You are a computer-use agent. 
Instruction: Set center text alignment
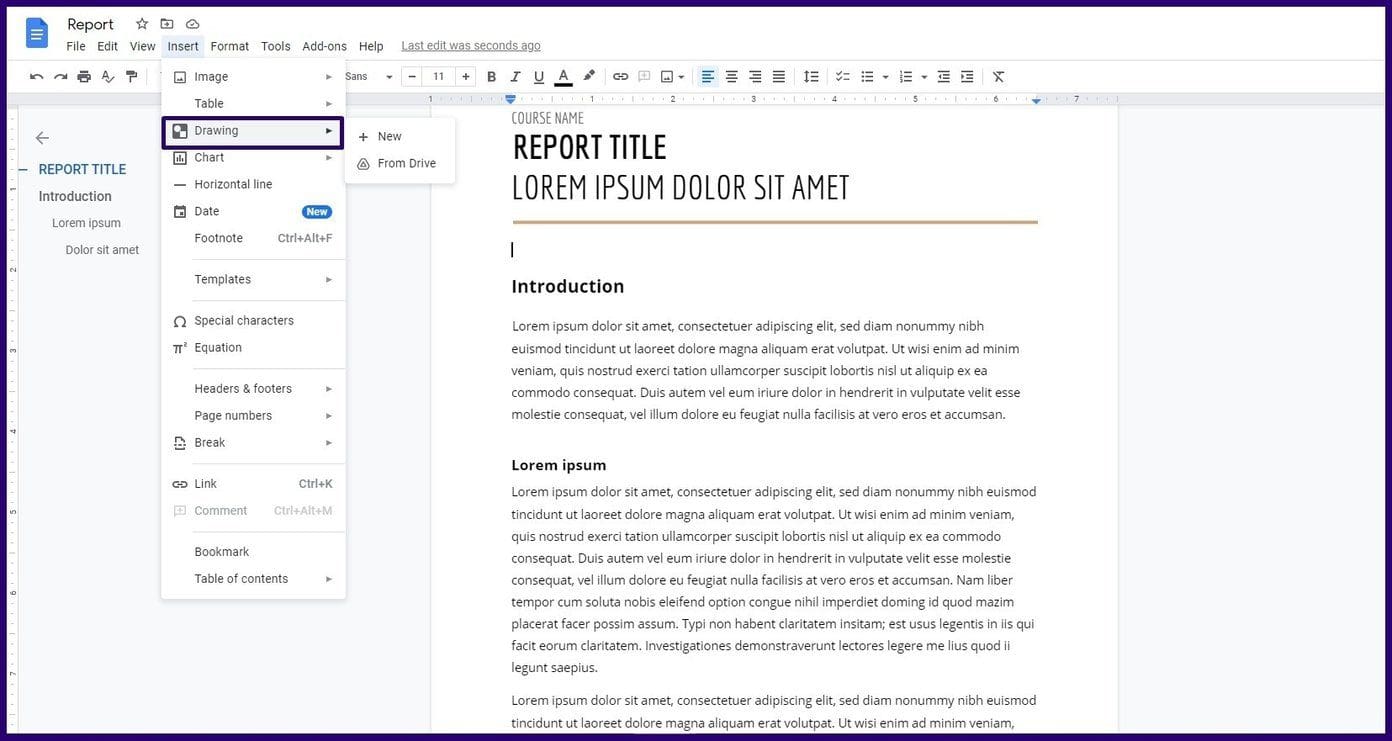731,77
